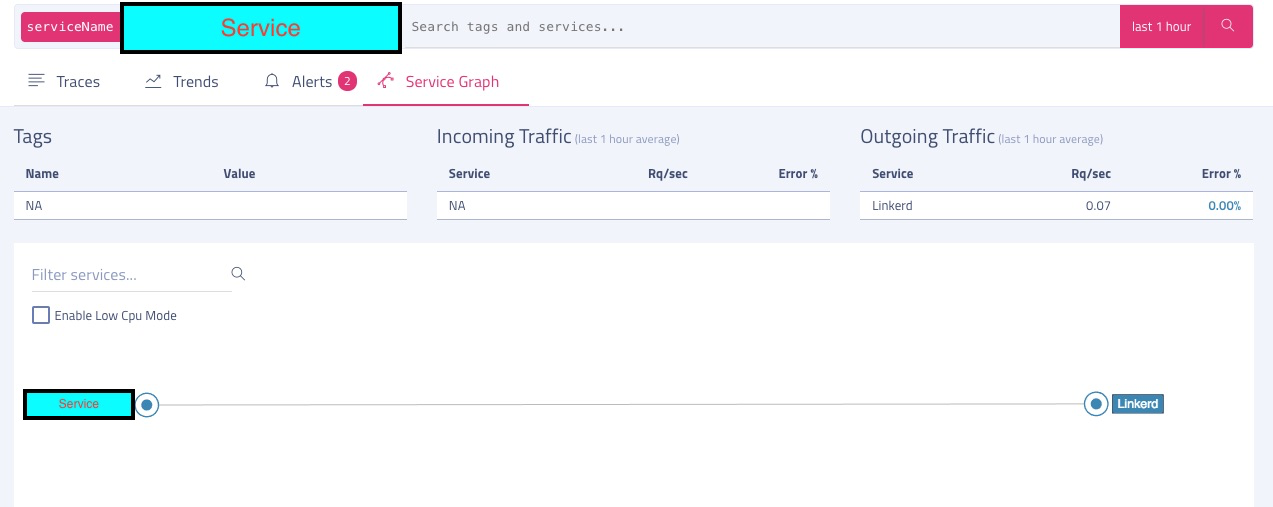Switch to the Trends tab

[182, 82]
